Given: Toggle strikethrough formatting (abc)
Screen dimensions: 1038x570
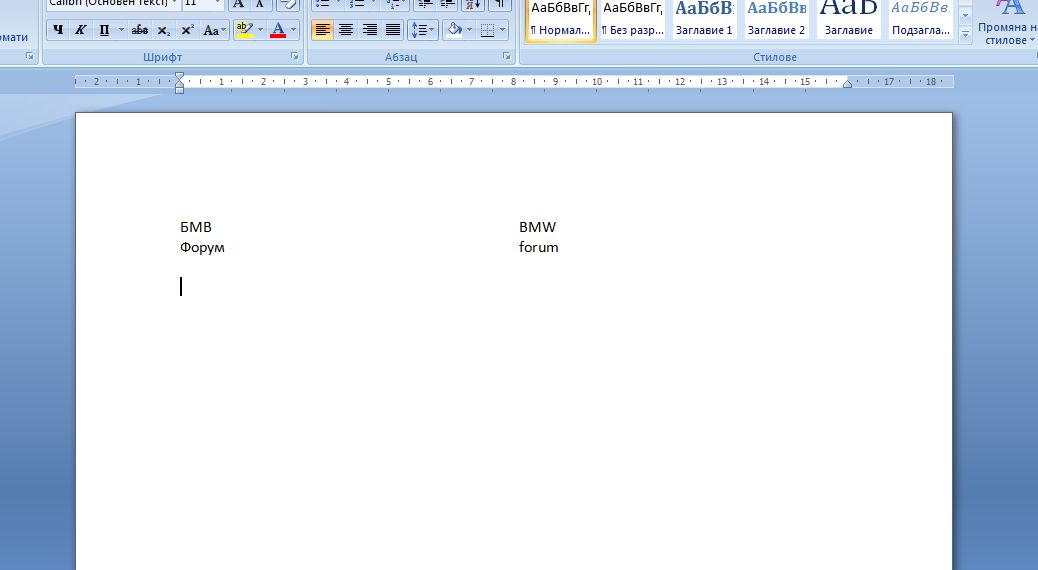Looking at the screenshot, I should pos(140,30).
